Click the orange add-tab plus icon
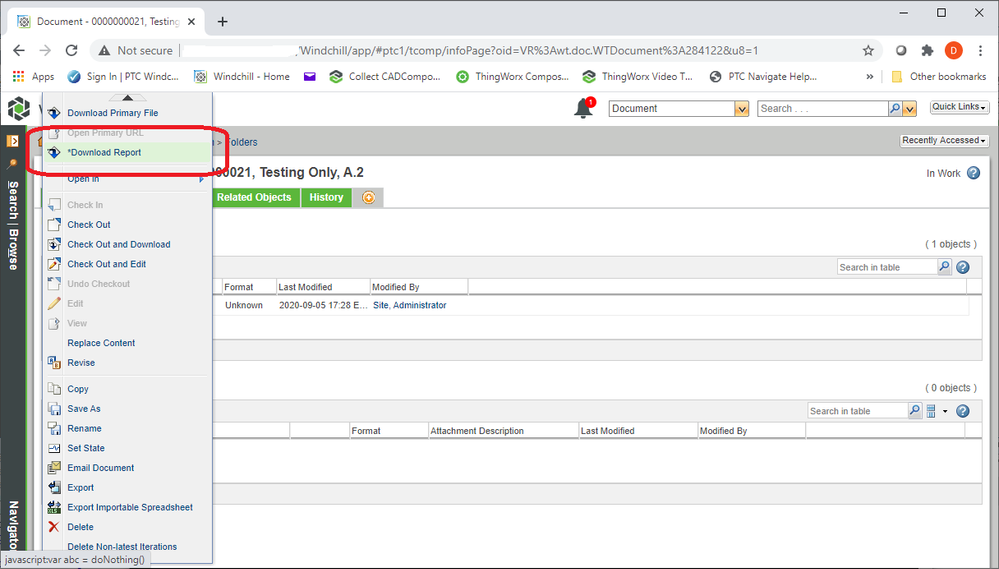This screenshot has width=999, height=569. [x=368, y=198]
